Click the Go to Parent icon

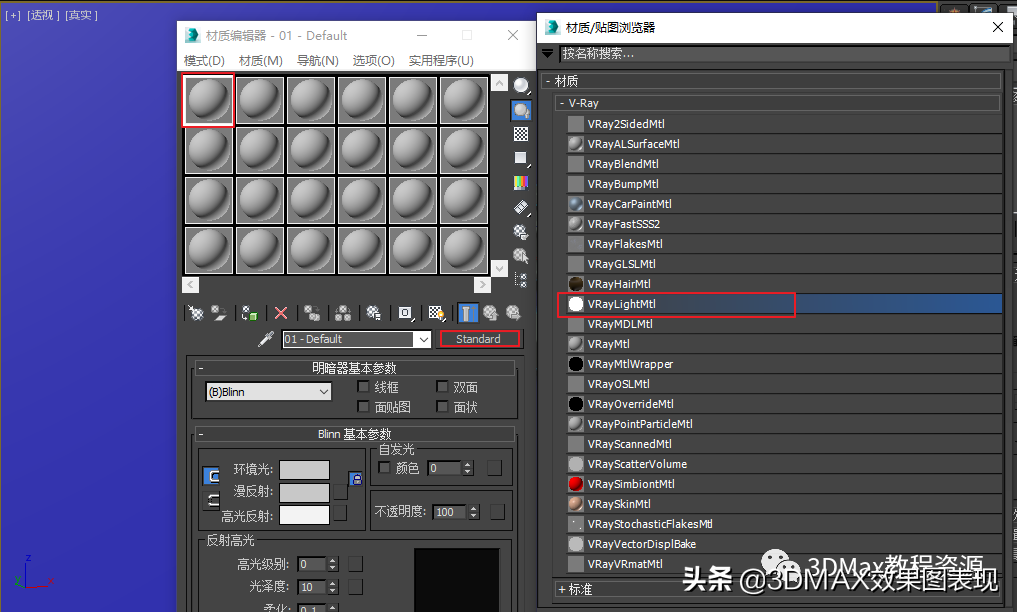click(x=490, y=314)
